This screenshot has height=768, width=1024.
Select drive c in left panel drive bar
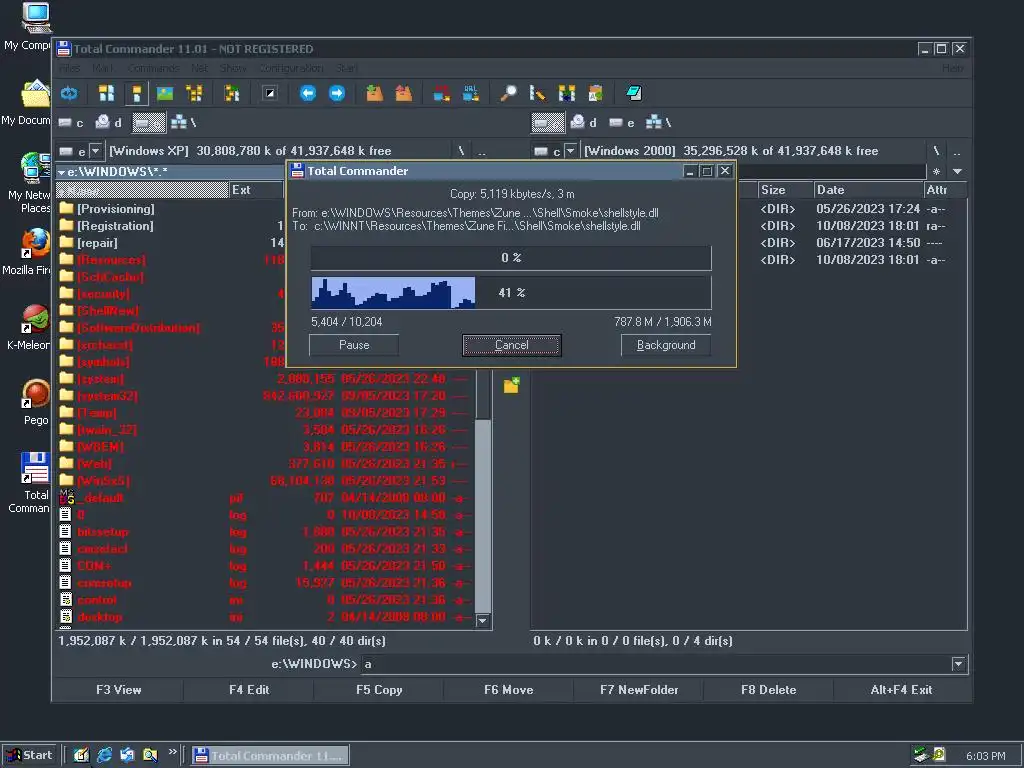(71, 123)
